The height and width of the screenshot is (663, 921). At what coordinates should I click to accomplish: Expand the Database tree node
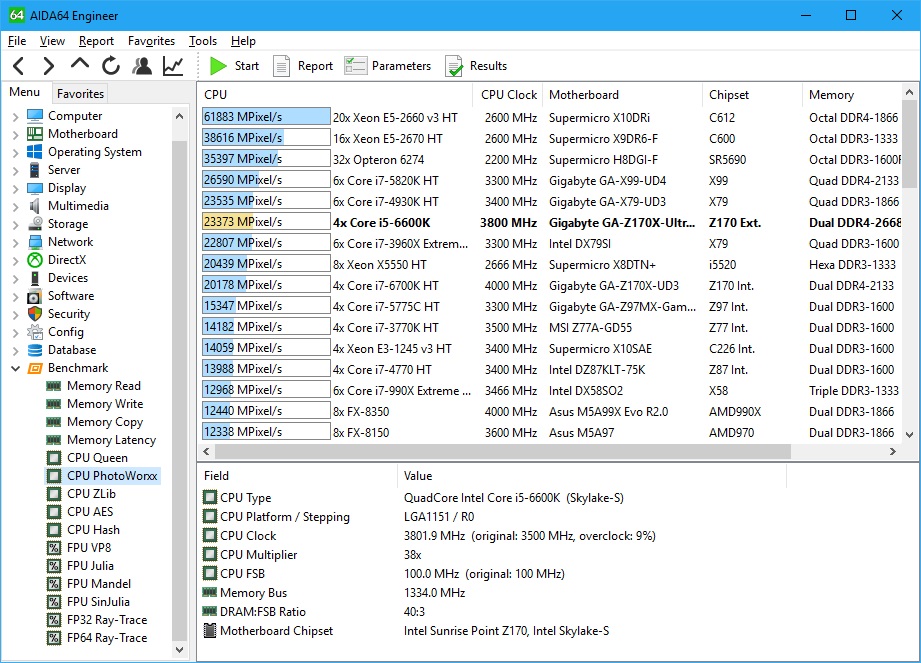pos(15,351)
